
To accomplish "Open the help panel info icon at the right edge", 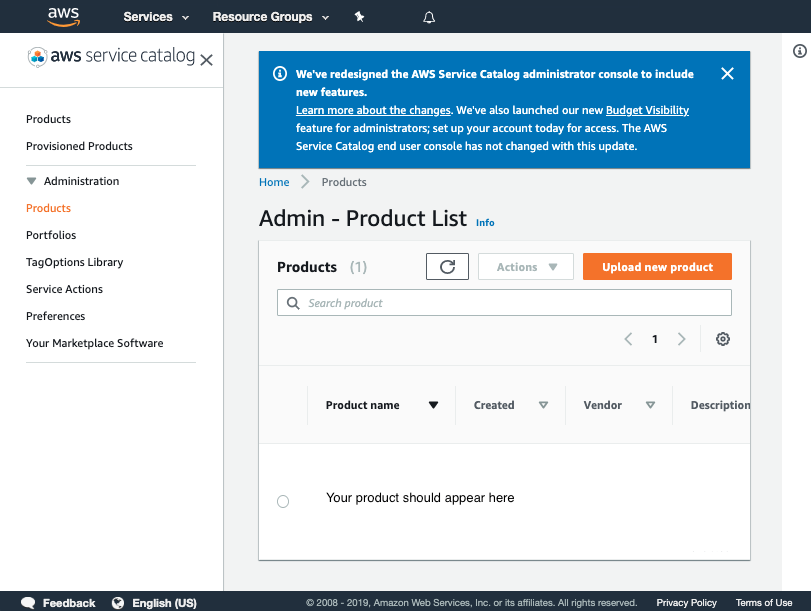I will point(800,51).
